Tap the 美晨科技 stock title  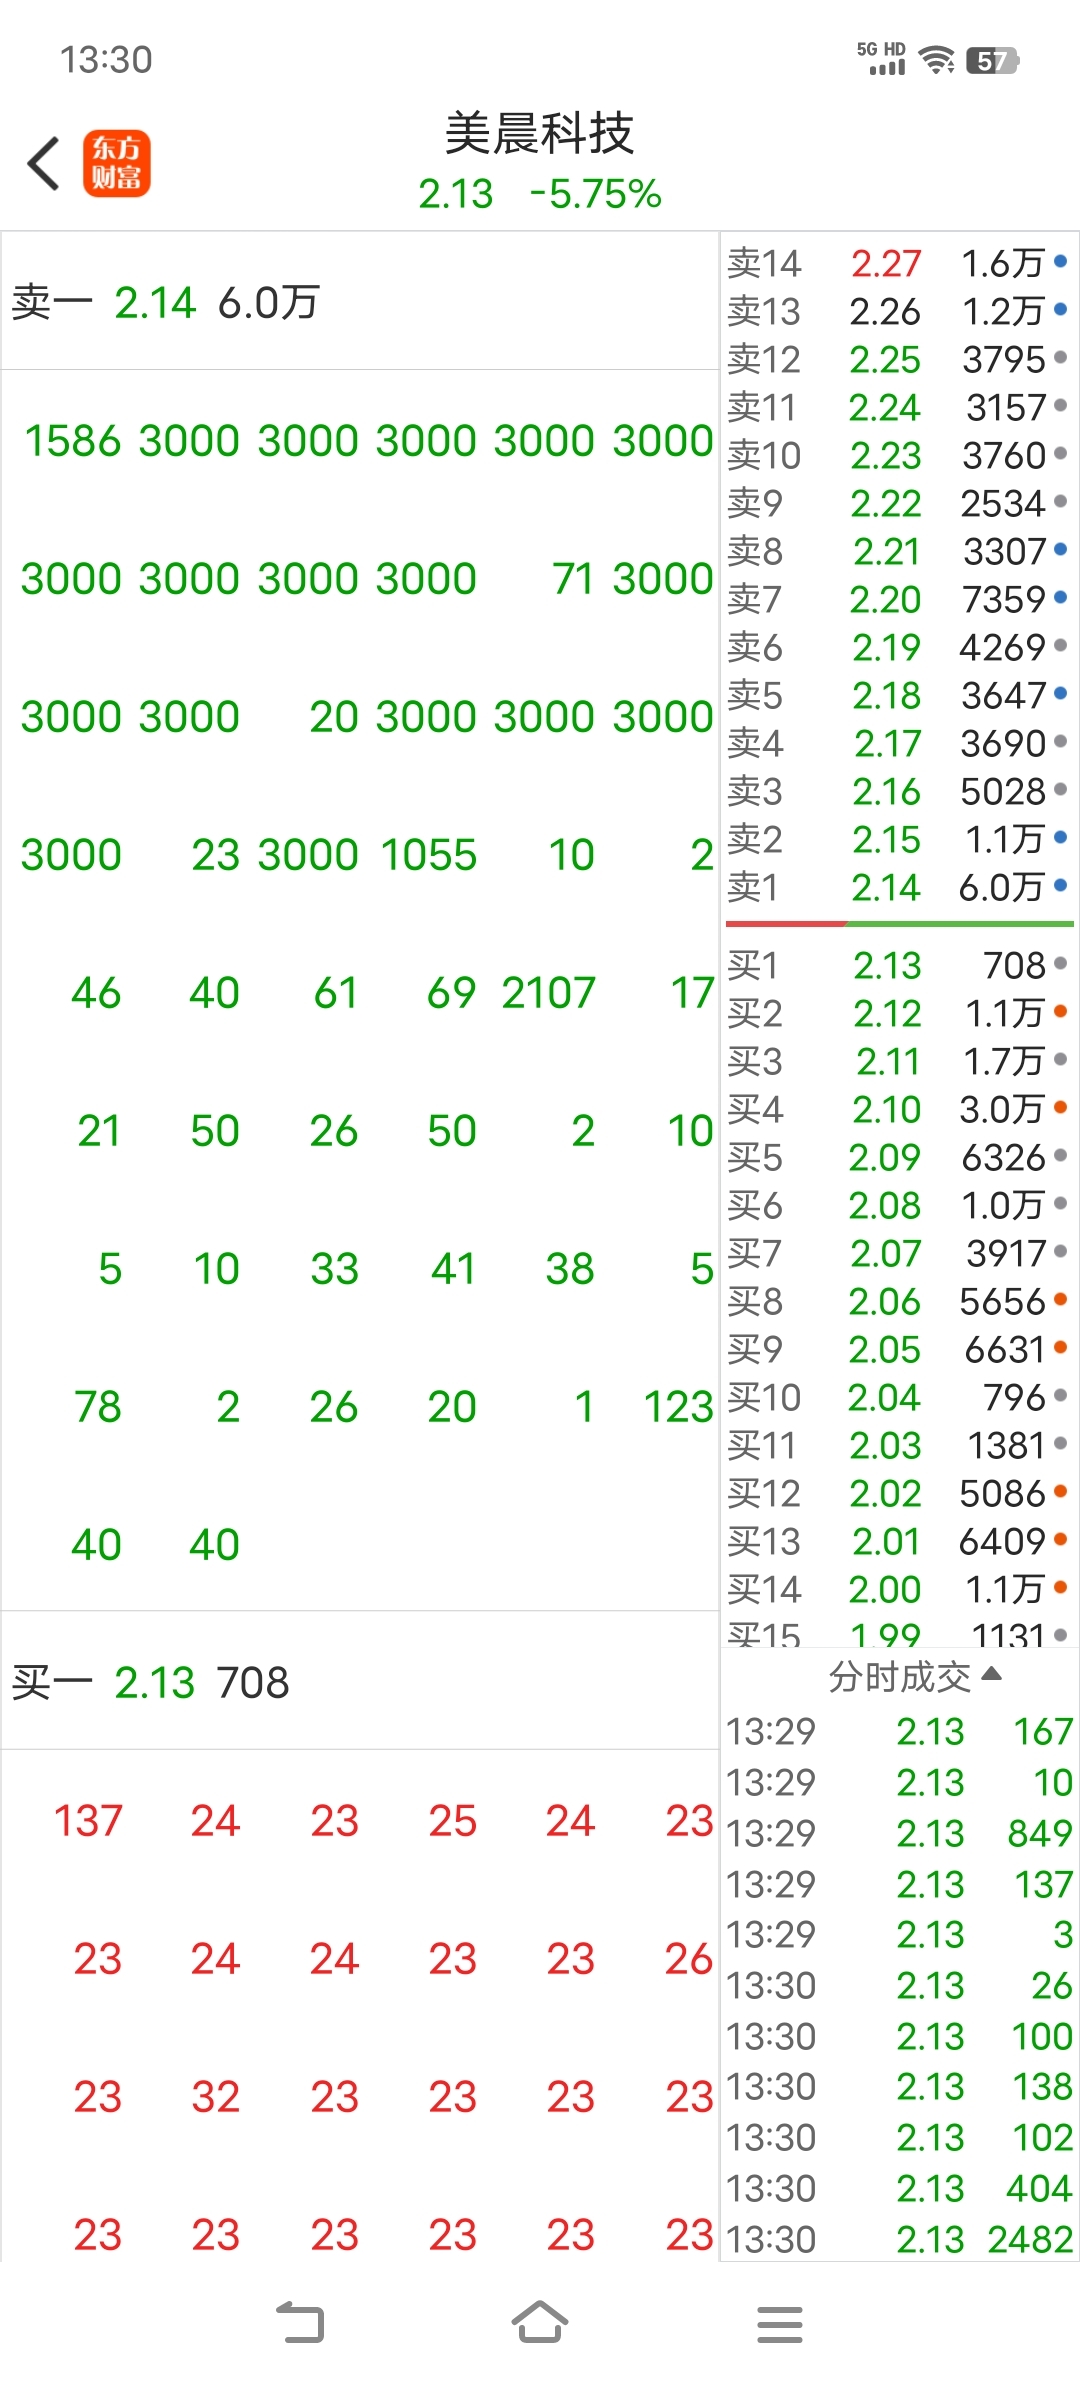540,134
